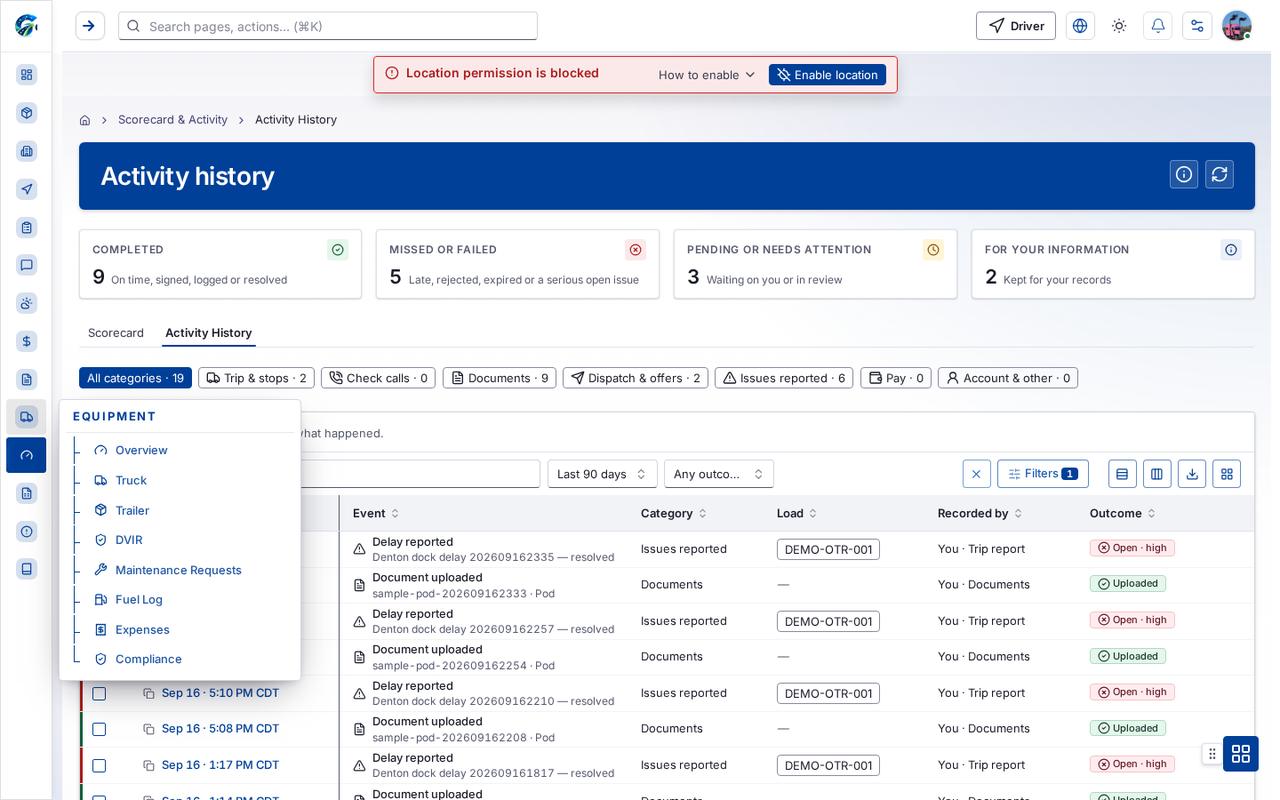Clear filters with the X button
The width and height of the screenshot is (1280, 800).
[x=977, y=474]
